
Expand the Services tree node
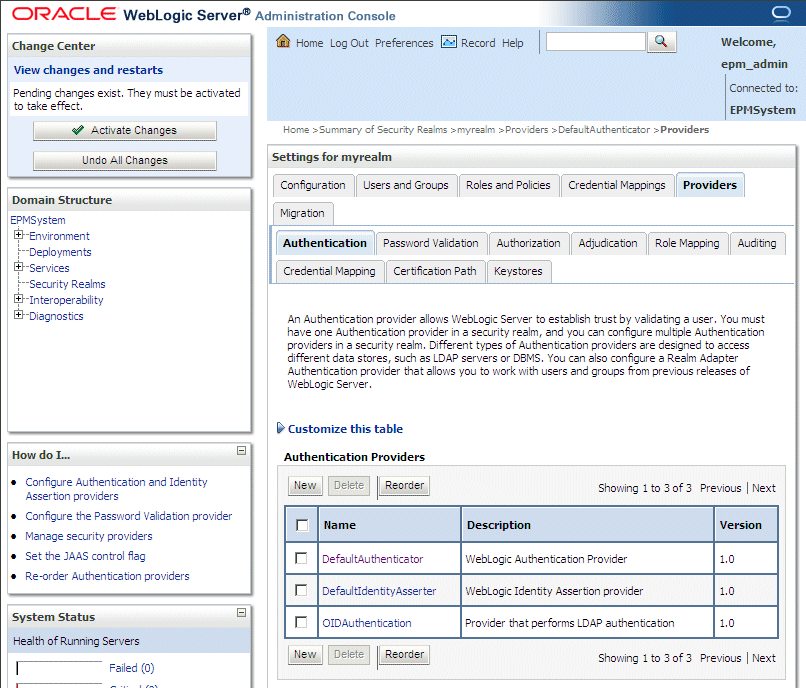(x=19, y=267)
